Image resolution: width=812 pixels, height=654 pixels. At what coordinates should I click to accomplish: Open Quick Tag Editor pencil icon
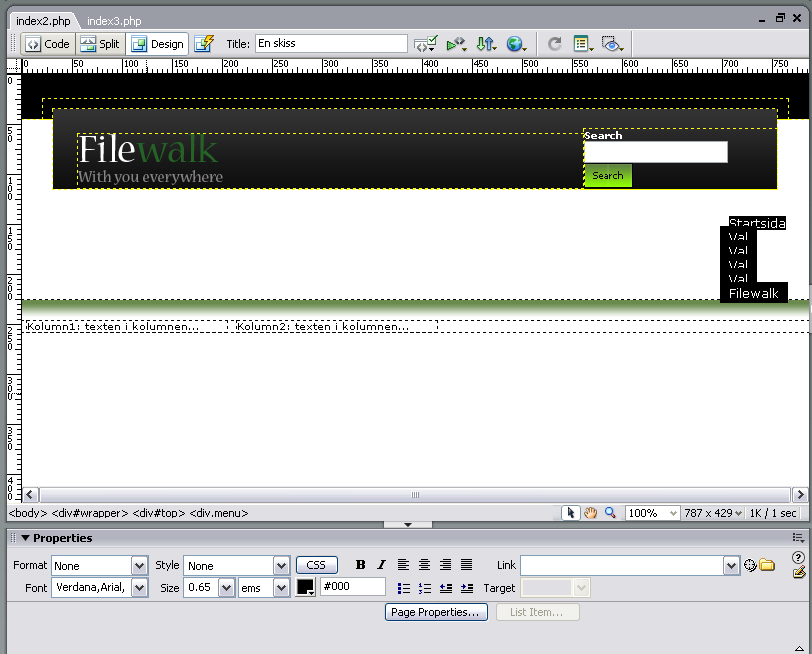[799, 572]
